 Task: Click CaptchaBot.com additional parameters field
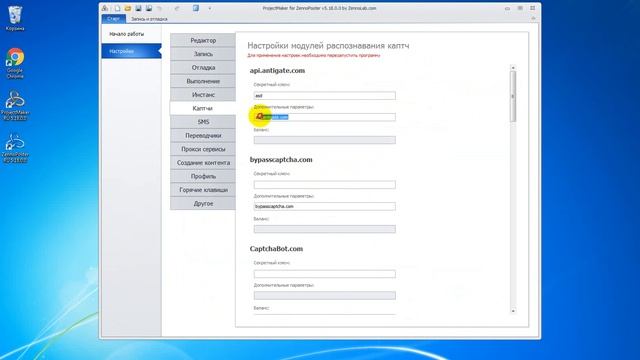[324, 295]
